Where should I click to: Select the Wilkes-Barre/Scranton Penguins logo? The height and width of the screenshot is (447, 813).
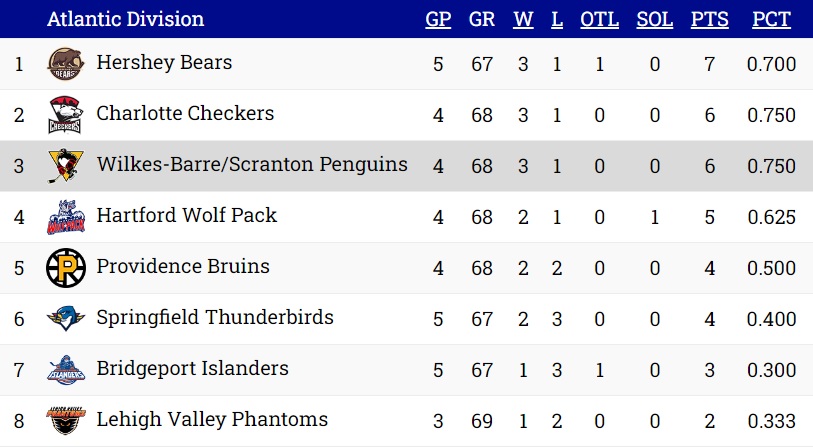coord(65,166)
